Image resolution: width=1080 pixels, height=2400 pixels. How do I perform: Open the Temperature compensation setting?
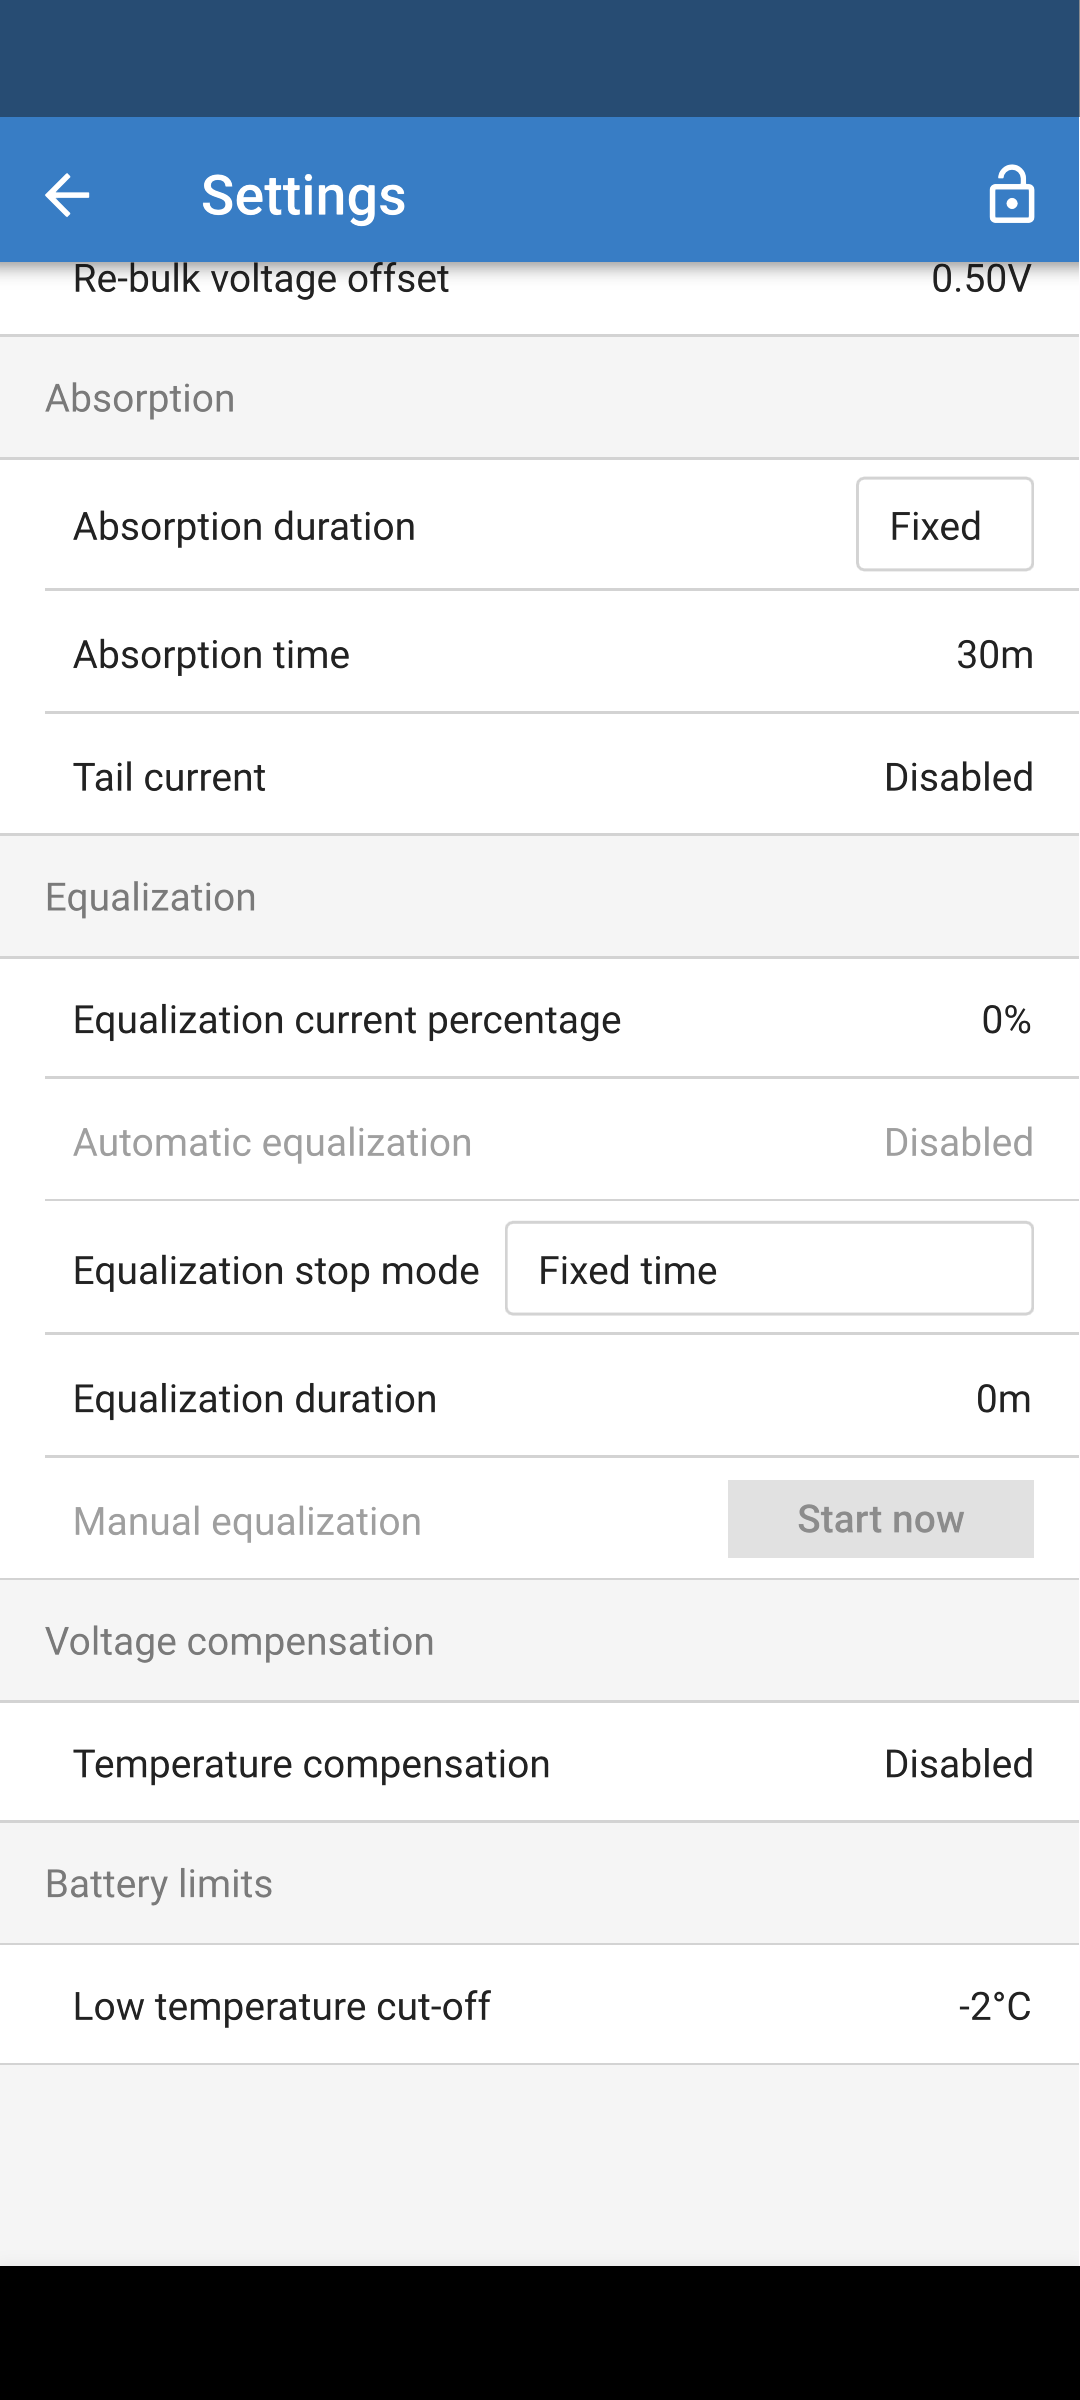[540, 1764]
